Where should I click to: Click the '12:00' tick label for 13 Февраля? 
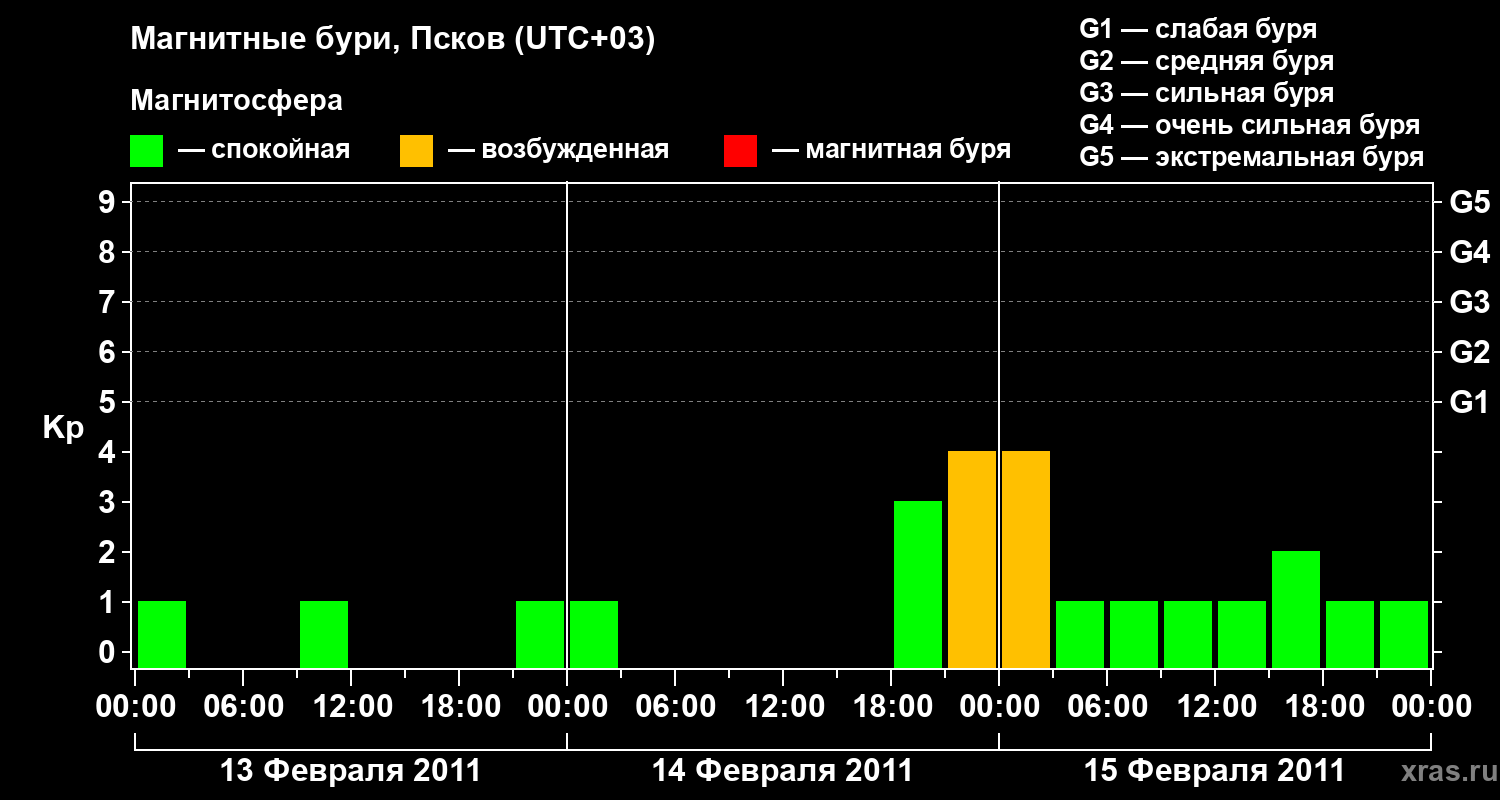pos(351,707)
